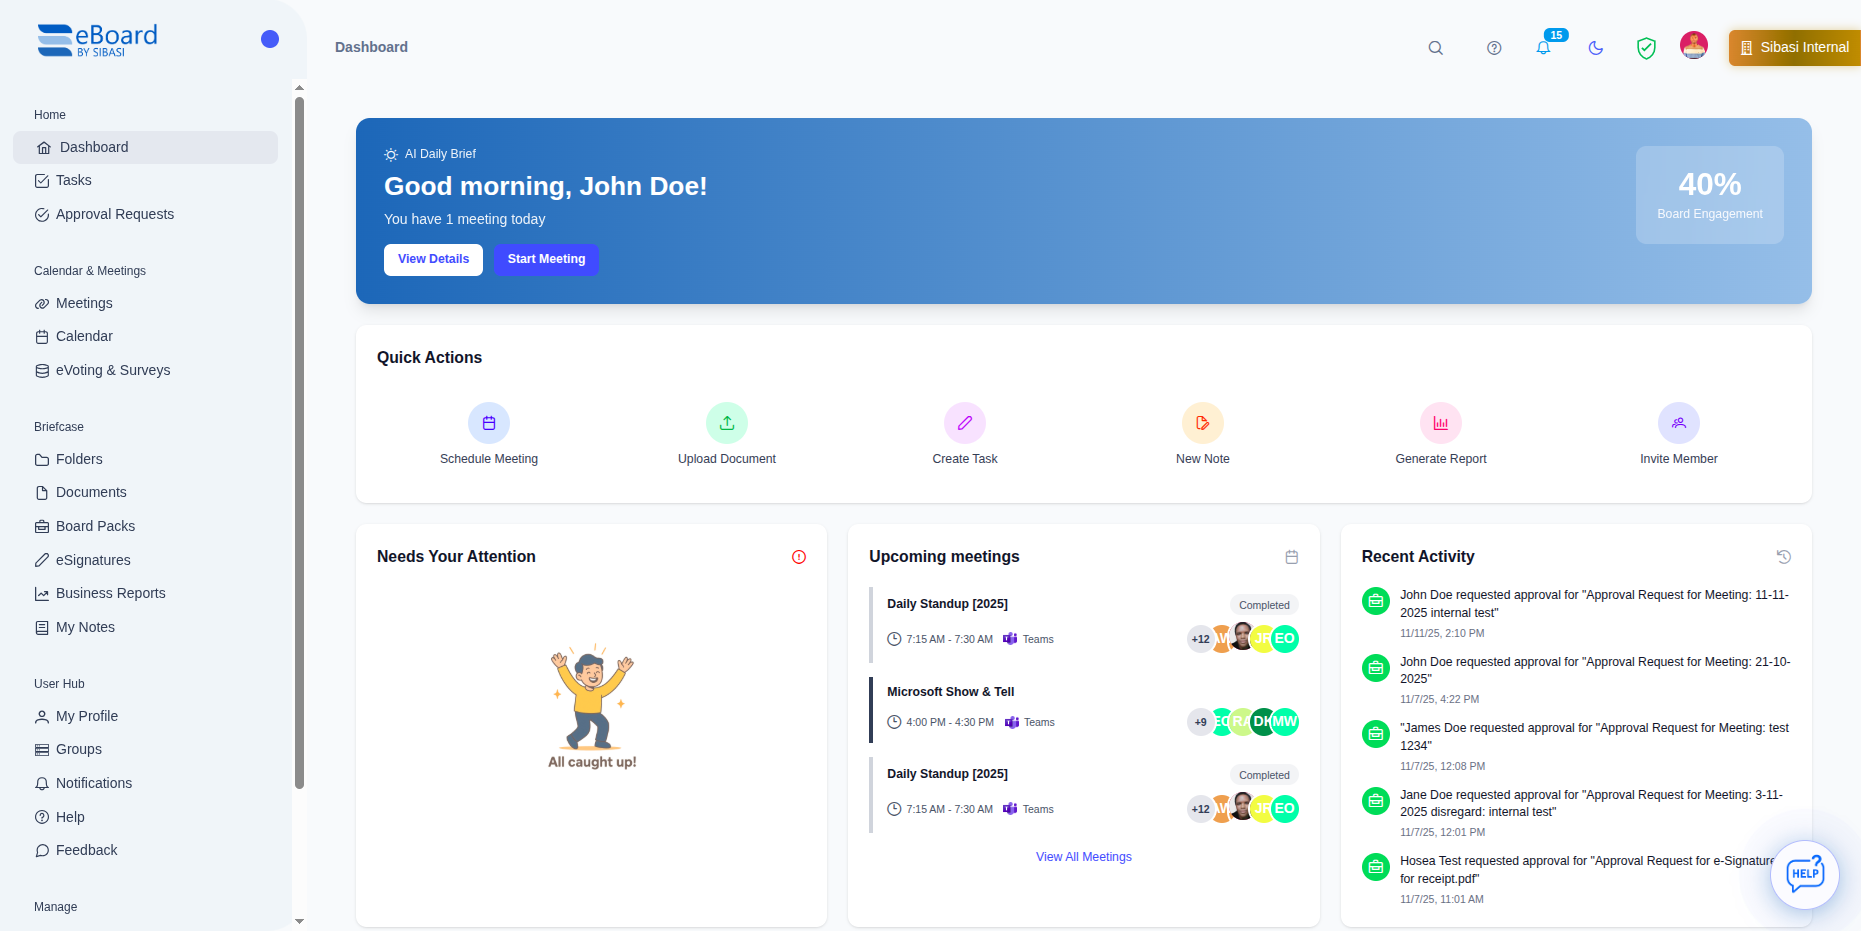Expand the +12 attendees on first Daily Standup
The image size is (1861, 931).
point(1200,639)
